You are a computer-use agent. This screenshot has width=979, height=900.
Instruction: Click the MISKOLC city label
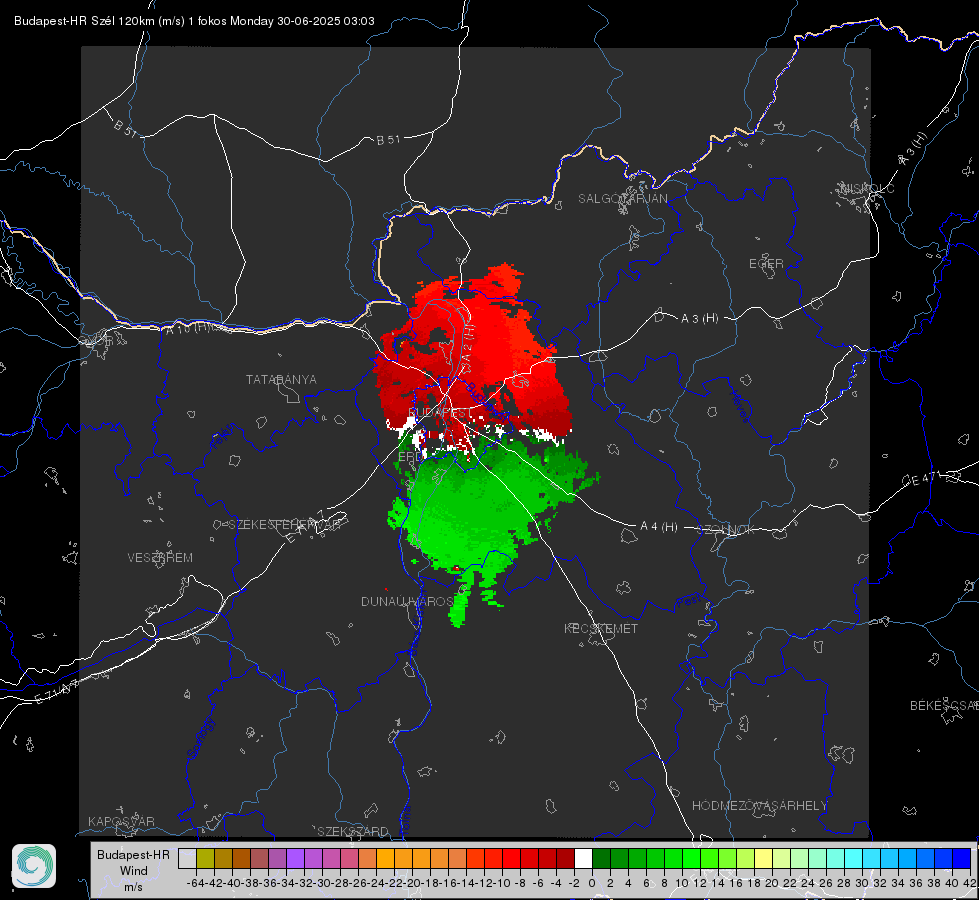867,188
